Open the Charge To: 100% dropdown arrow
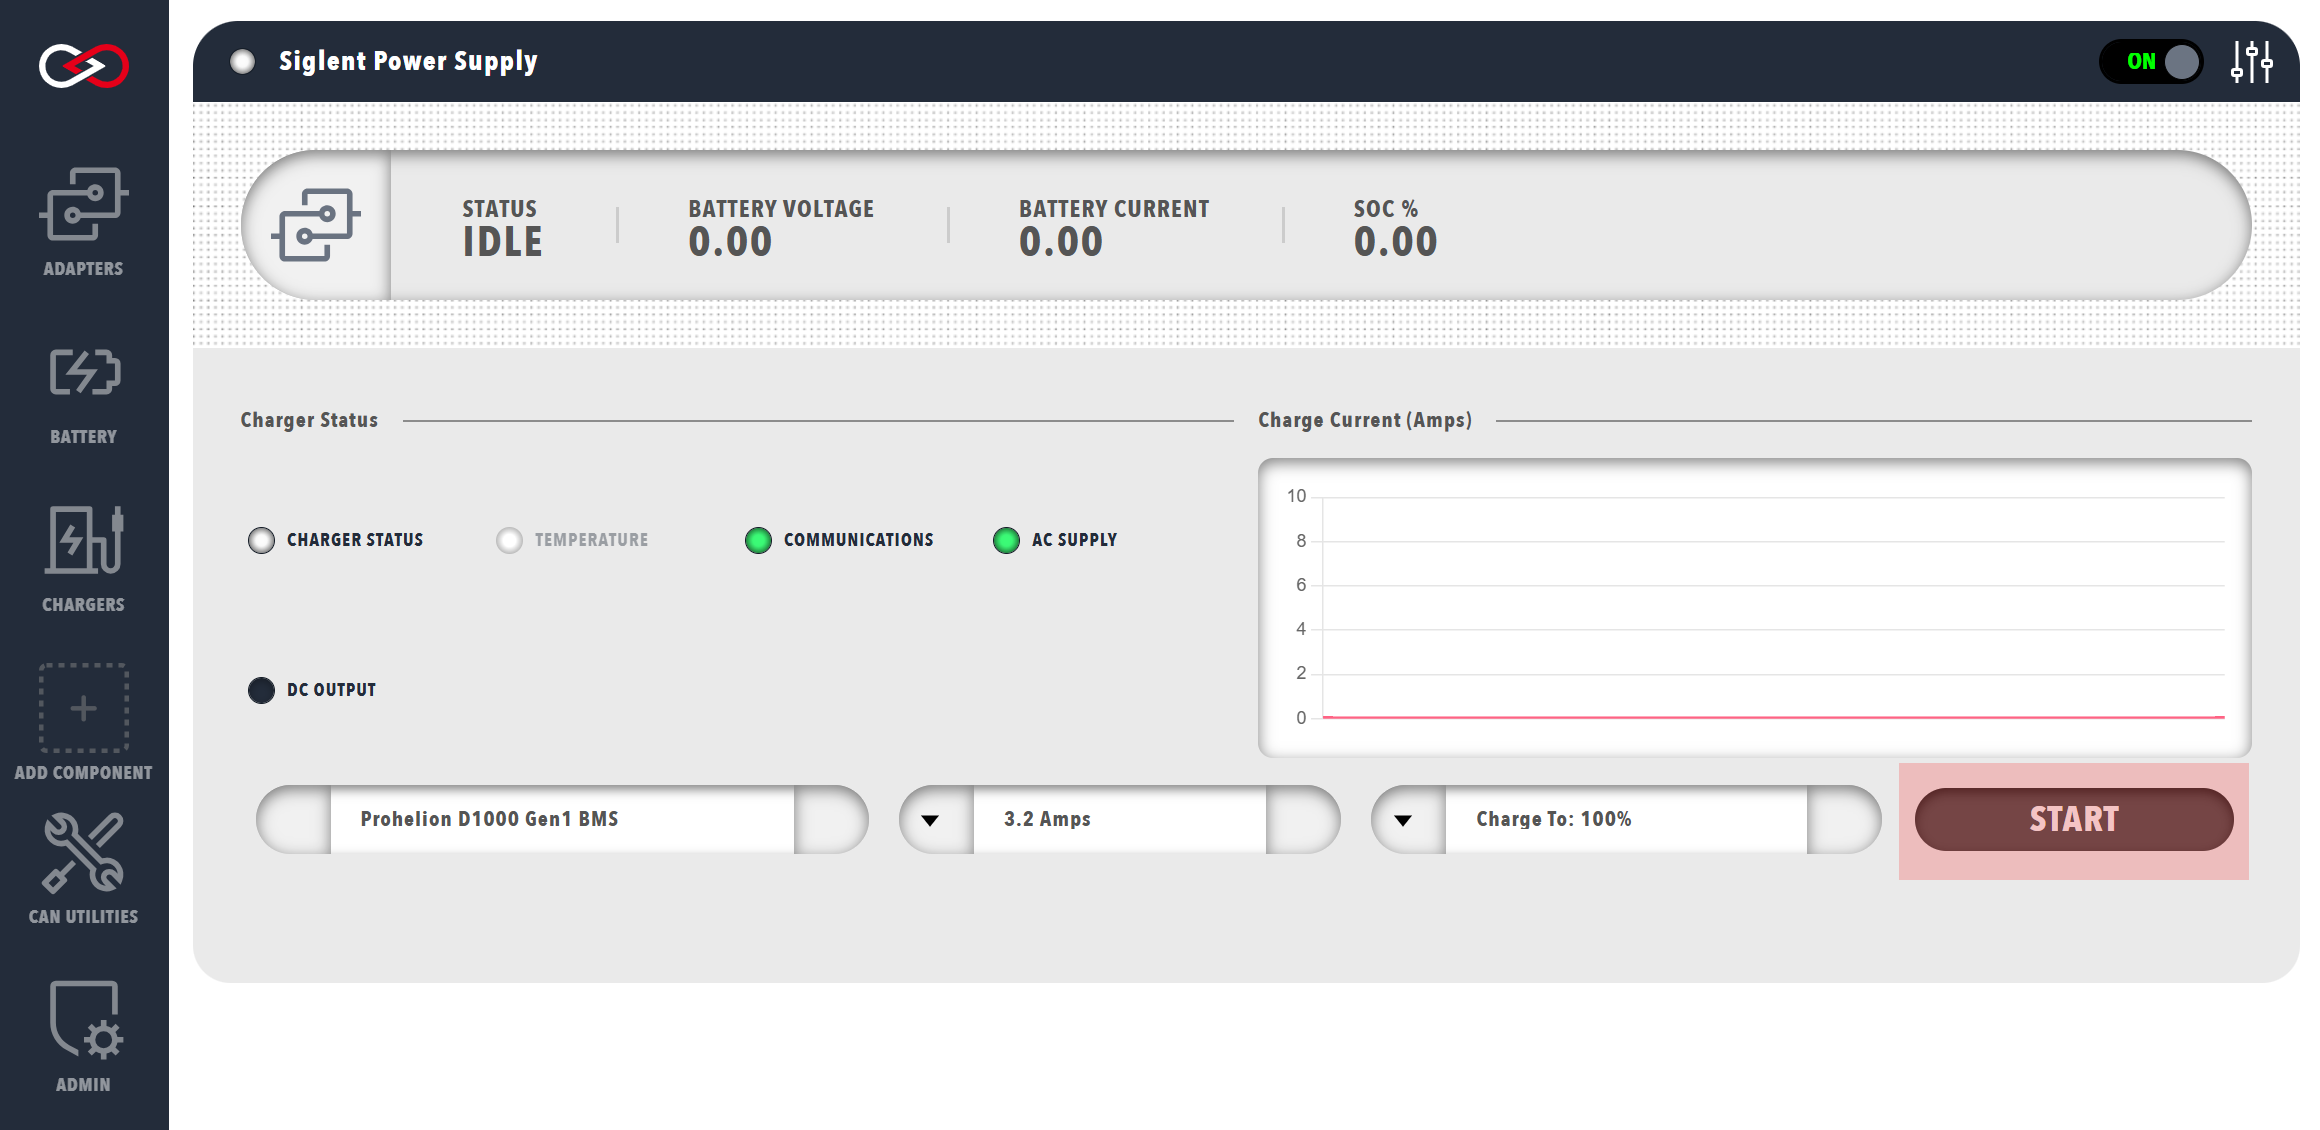This screenshot has width=2320, height=1130. point(1403,820)
